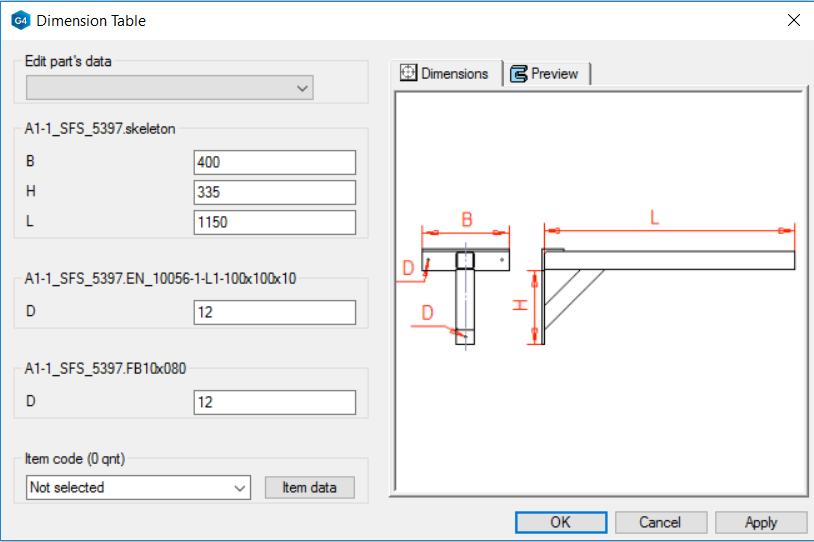Screen dimensions: 814x542
Task: Click the red L dimension label in drawing
Action: point(655,217)
